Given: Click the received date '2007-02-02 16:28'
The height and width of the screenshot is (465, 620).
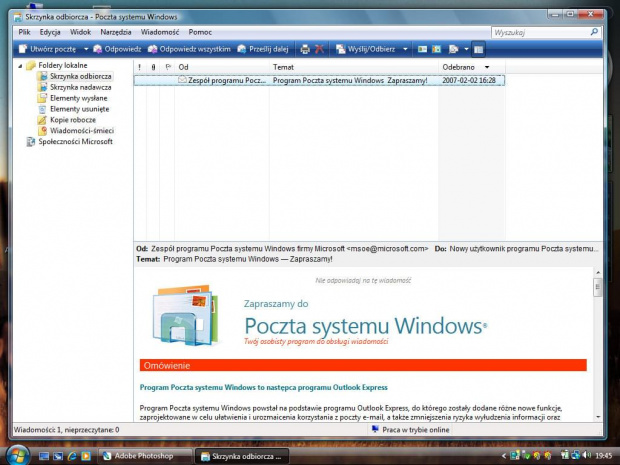Looking at the screenshot, I should click(x=469, y=80).
